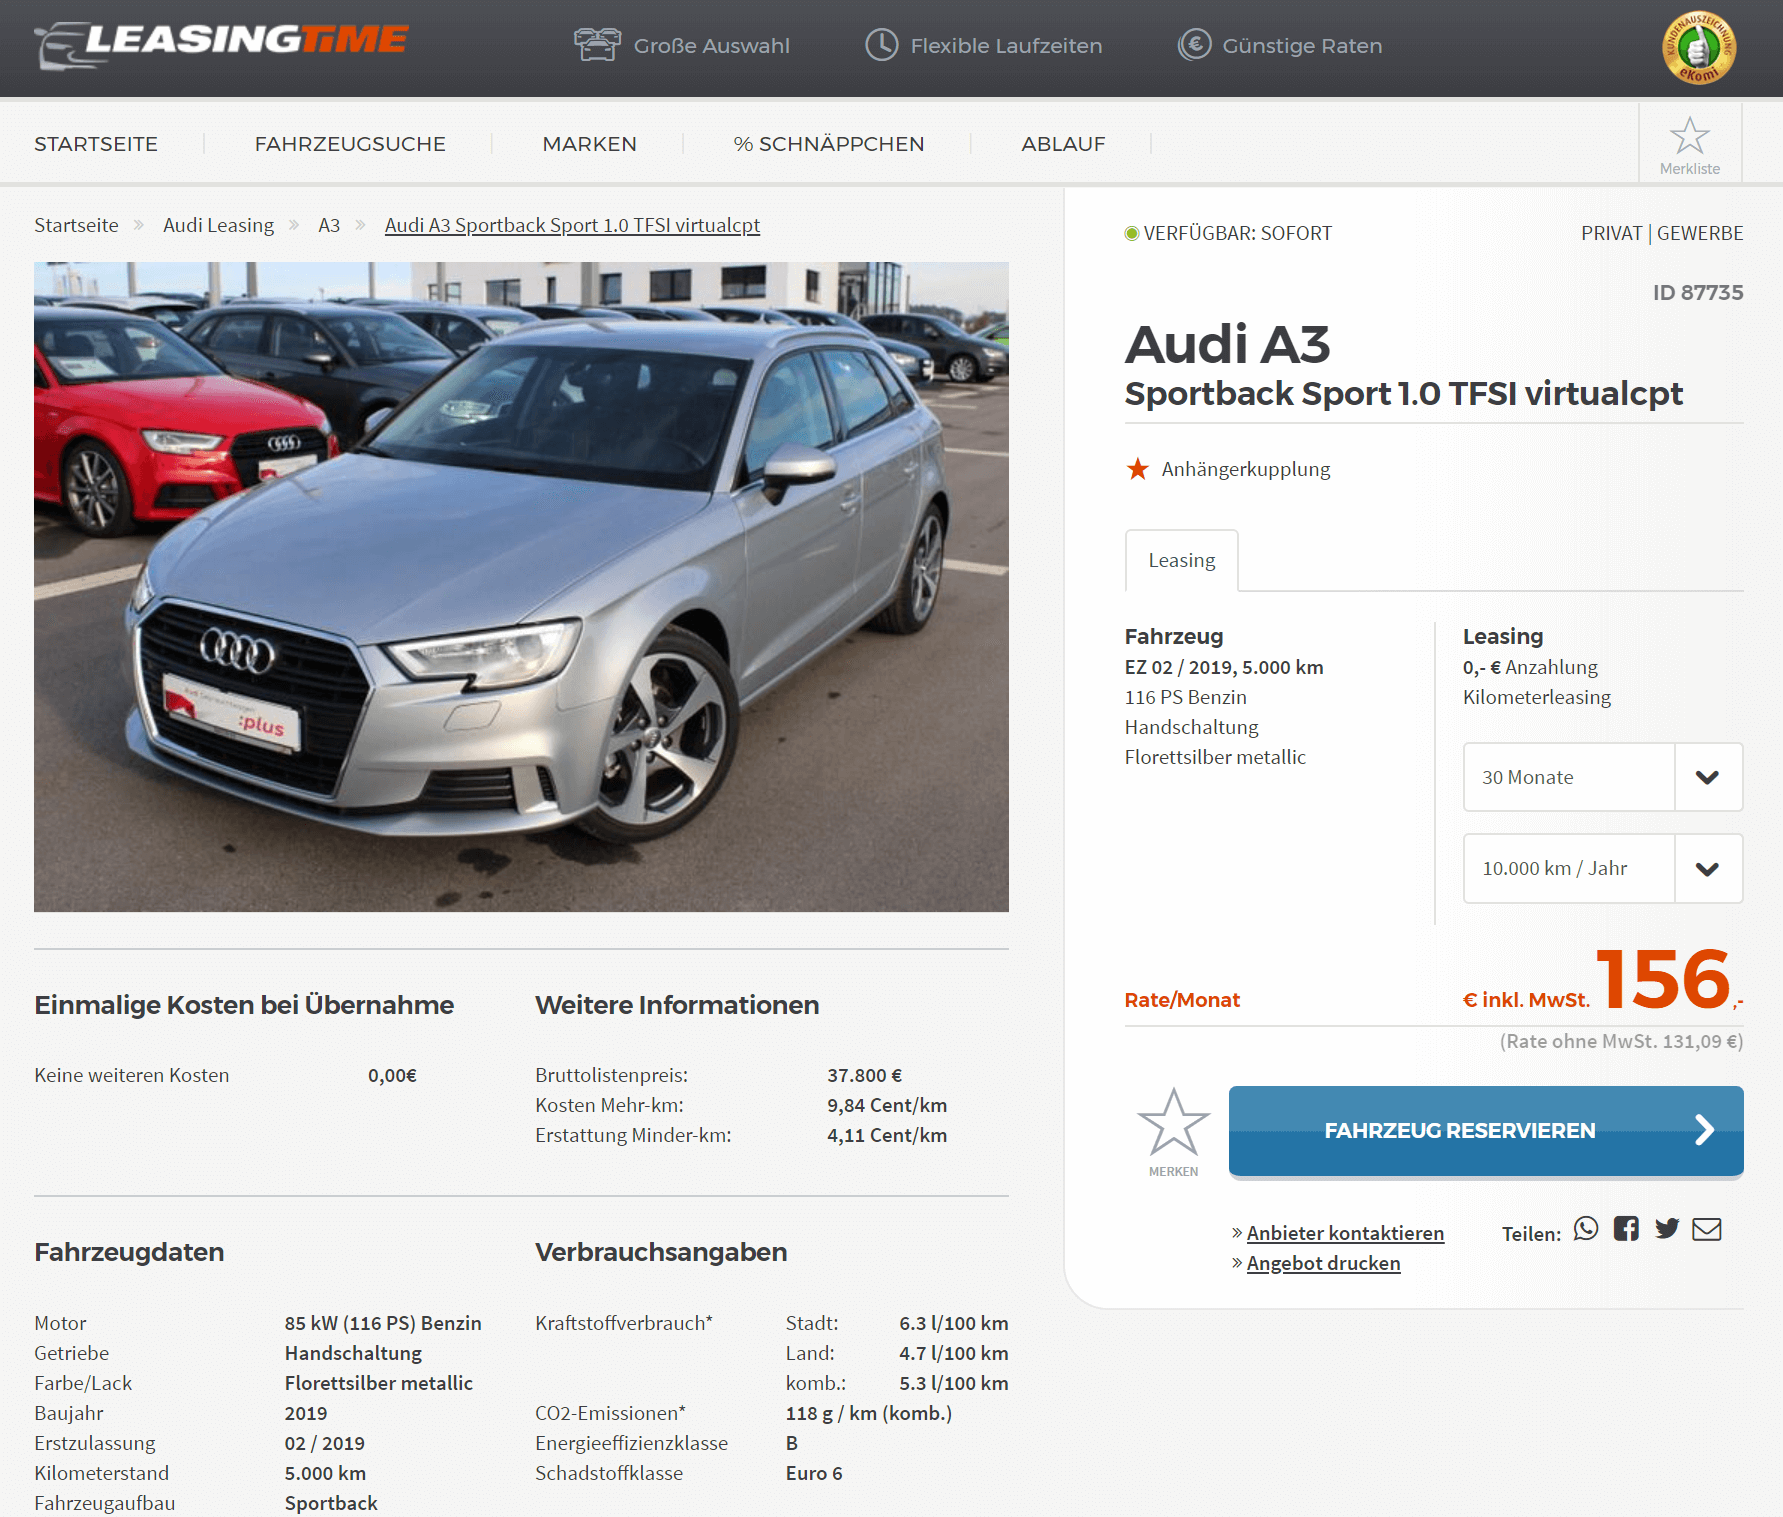Click the green availability dot icon
1783x1517 pixels.
[1132, 233]
